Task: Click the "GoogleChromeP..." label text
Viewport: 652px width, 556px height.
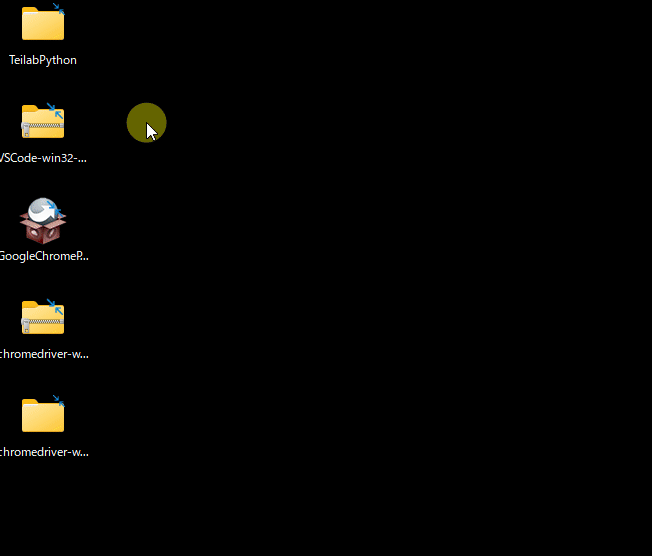Action: point(44,256)
